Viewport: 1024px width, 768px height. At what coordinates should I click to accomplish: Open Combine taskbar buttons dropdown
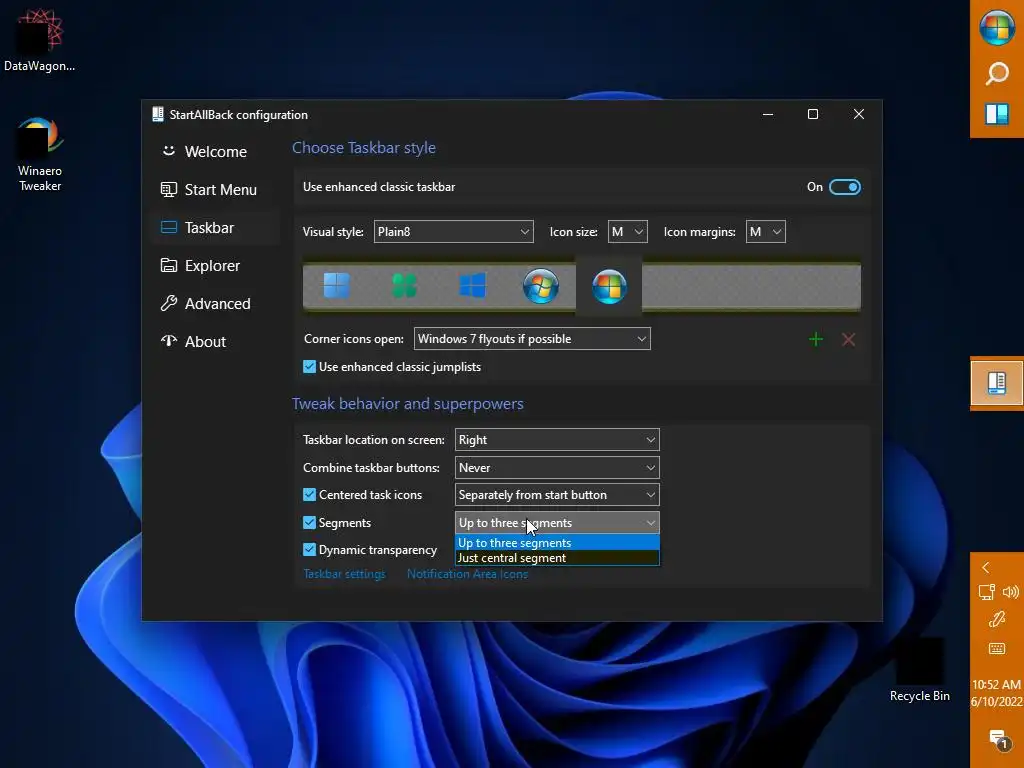point(557,468)
